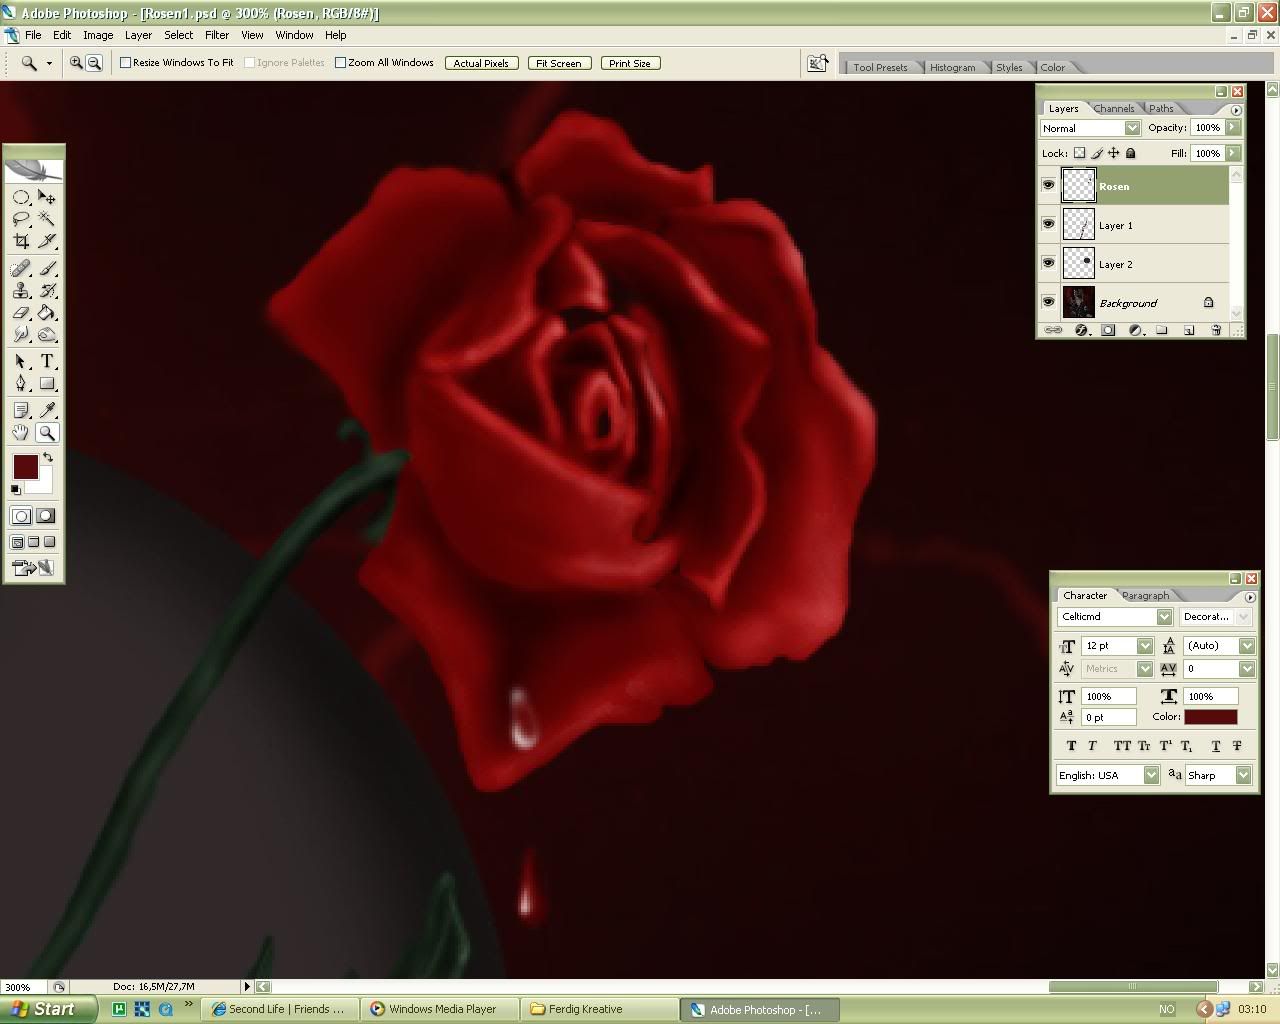
Task: Open the (Auto) leading dropdown
Action: click(x=1246, y=646)
